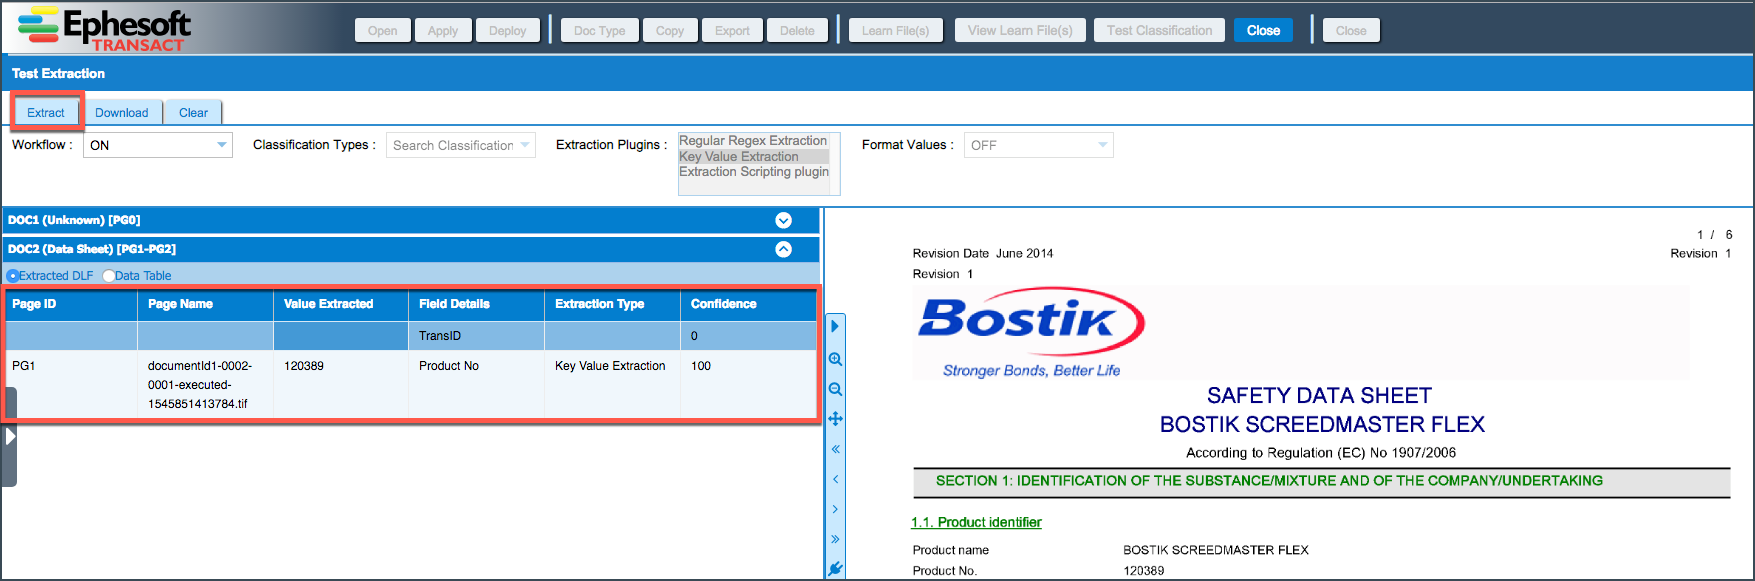1755x581 pixels.
Task: Click the Confidence column header
Action: (x=748, y=305)
